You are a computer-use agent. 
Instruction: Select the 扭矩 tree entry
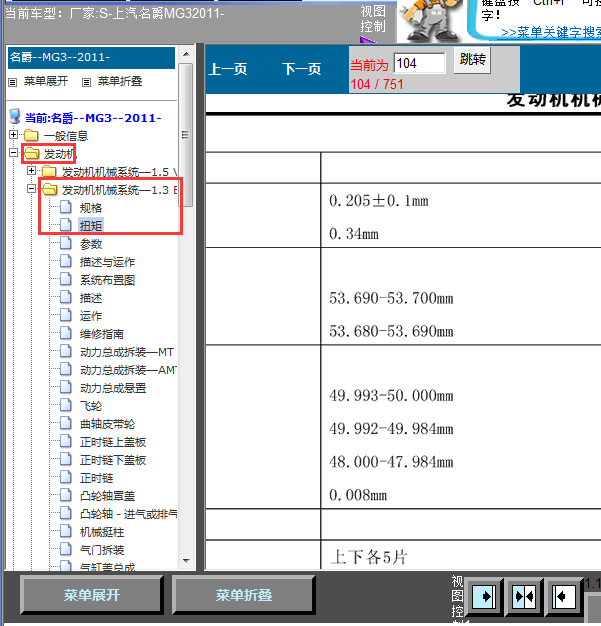[91, 226]
